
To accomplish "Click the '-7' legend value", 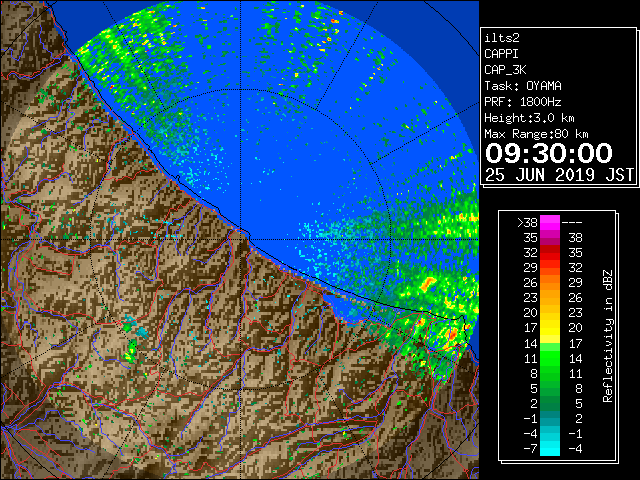I will [x=530, y=449].
